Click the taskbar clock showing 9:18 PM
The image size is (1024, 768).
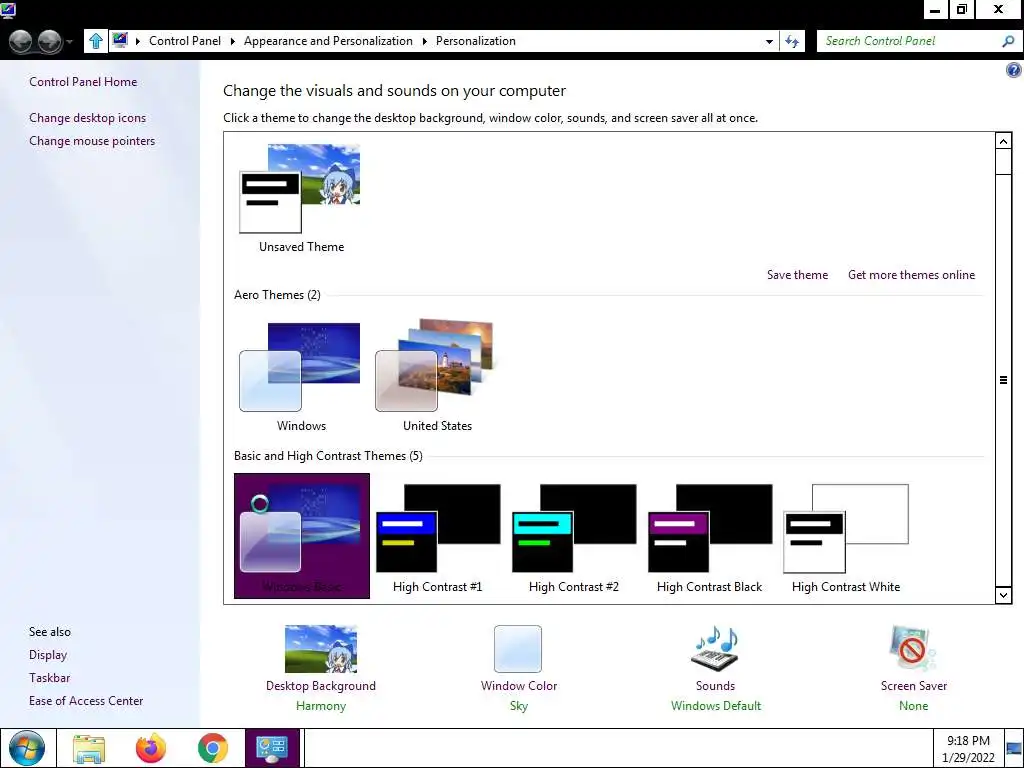968,749
